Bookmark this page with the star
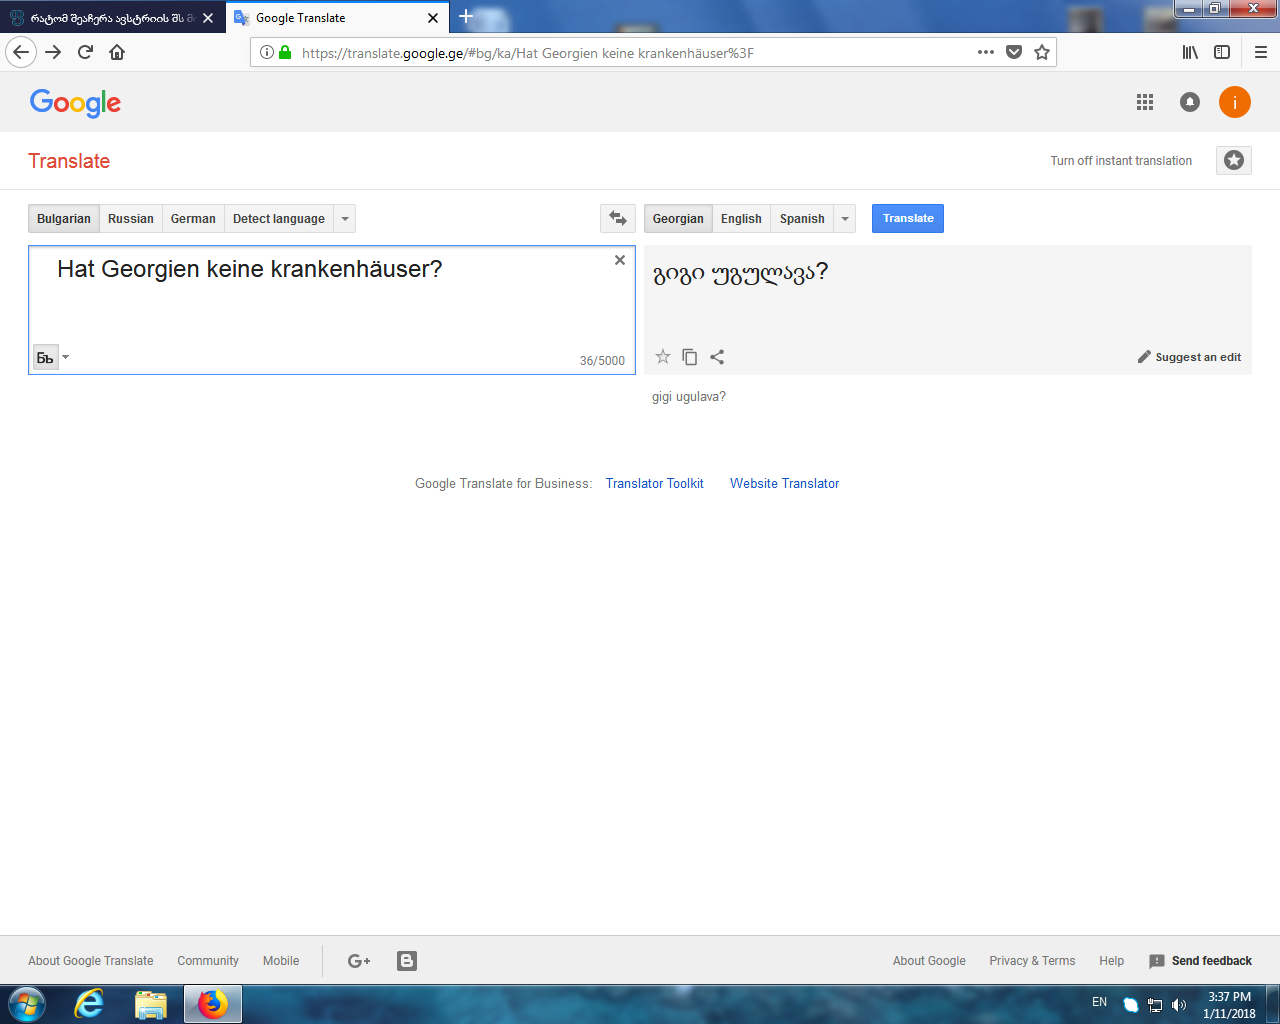This screenshot has width=1280, height=1024. (1042, 52)
